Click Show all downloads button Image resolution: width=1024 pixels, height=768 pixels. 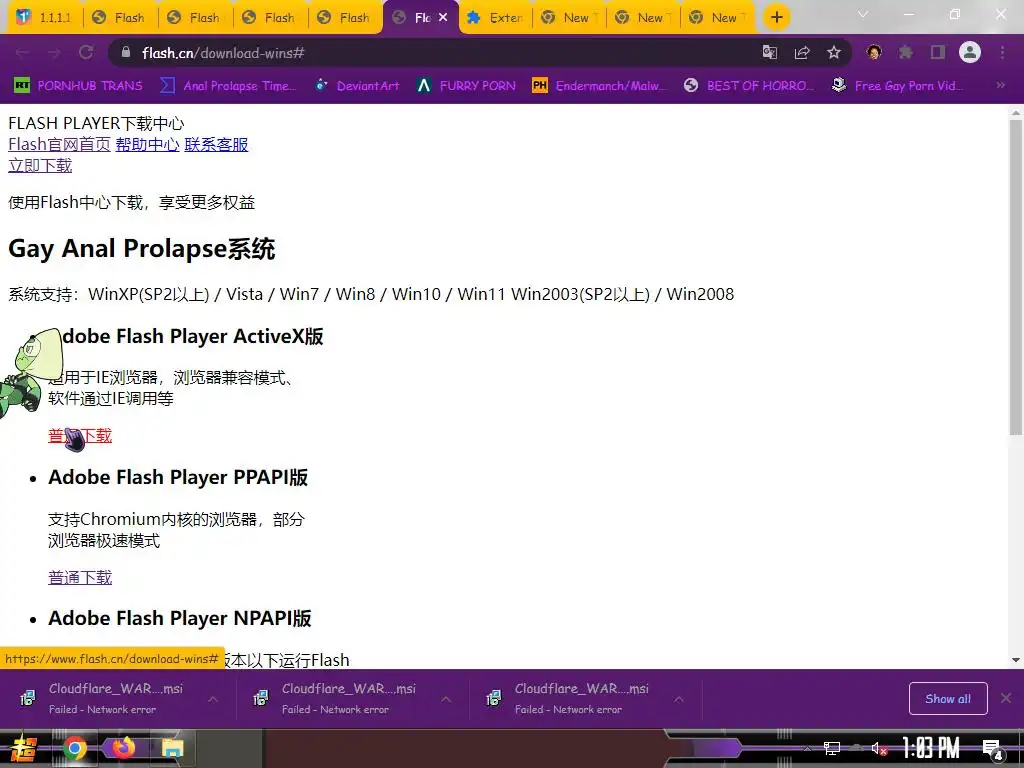click(948, 699)
